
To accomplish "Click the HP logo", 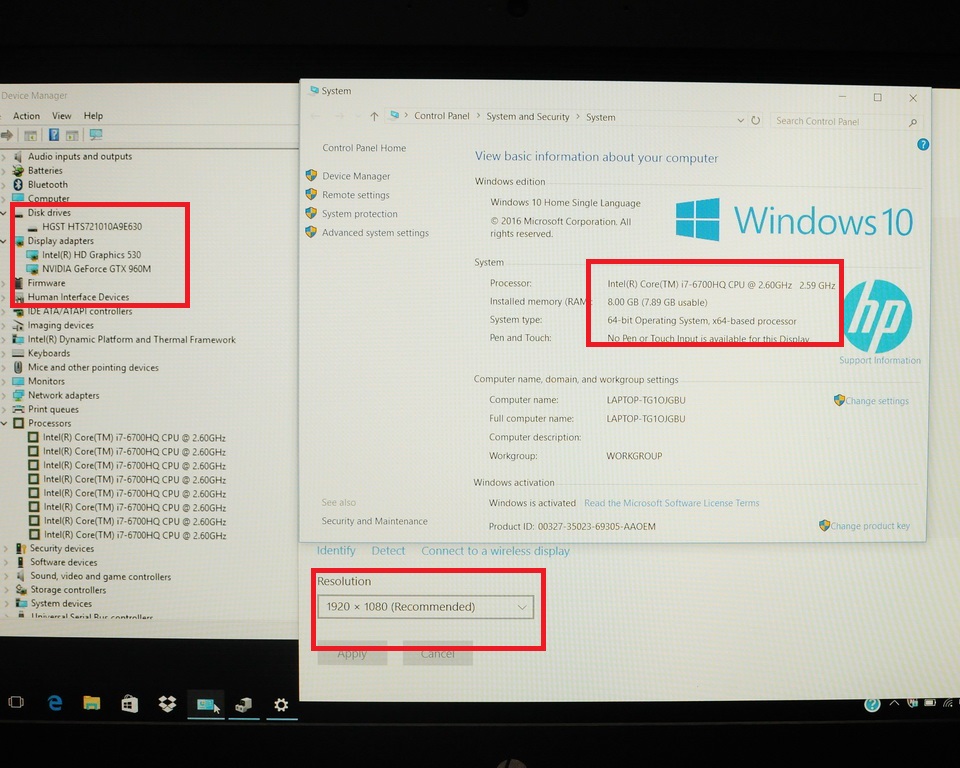I will (x=878, y=316).
